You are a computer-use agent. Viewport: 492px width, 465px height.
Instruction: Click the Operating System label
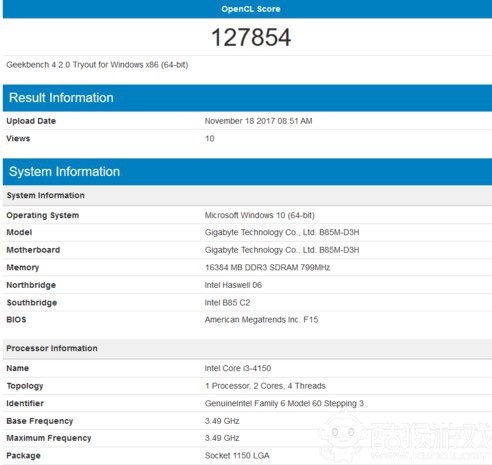point(43,215)
